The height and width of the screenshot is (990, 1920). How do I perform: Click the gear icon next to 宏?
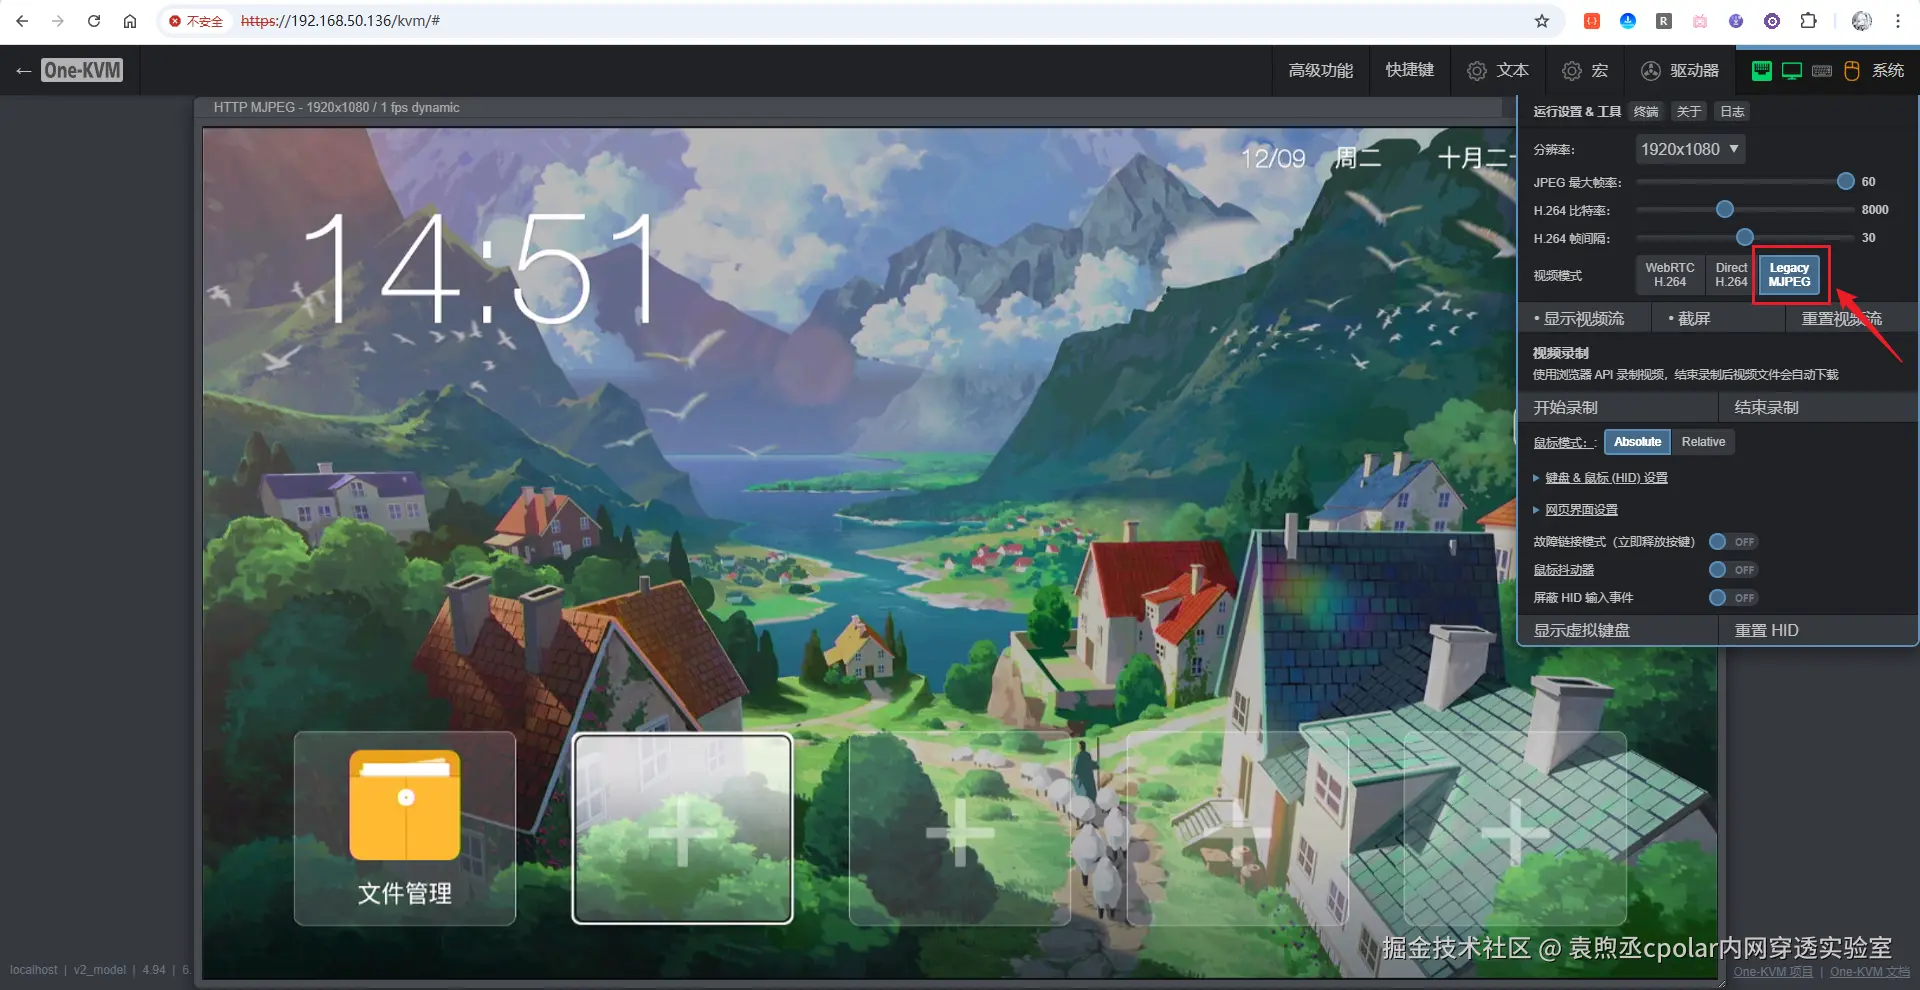pyautogui.click(x=1572, y=71)
